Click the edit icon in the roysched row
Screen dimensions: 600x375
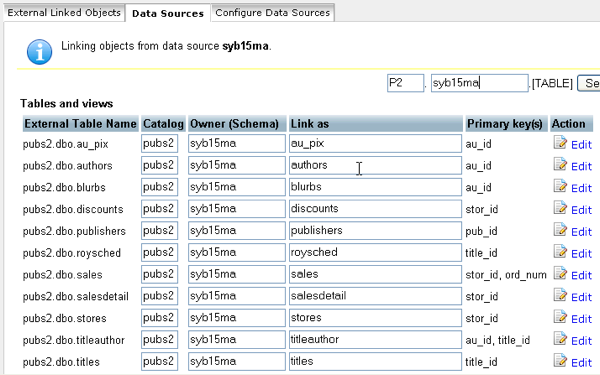tap(560, 252)
